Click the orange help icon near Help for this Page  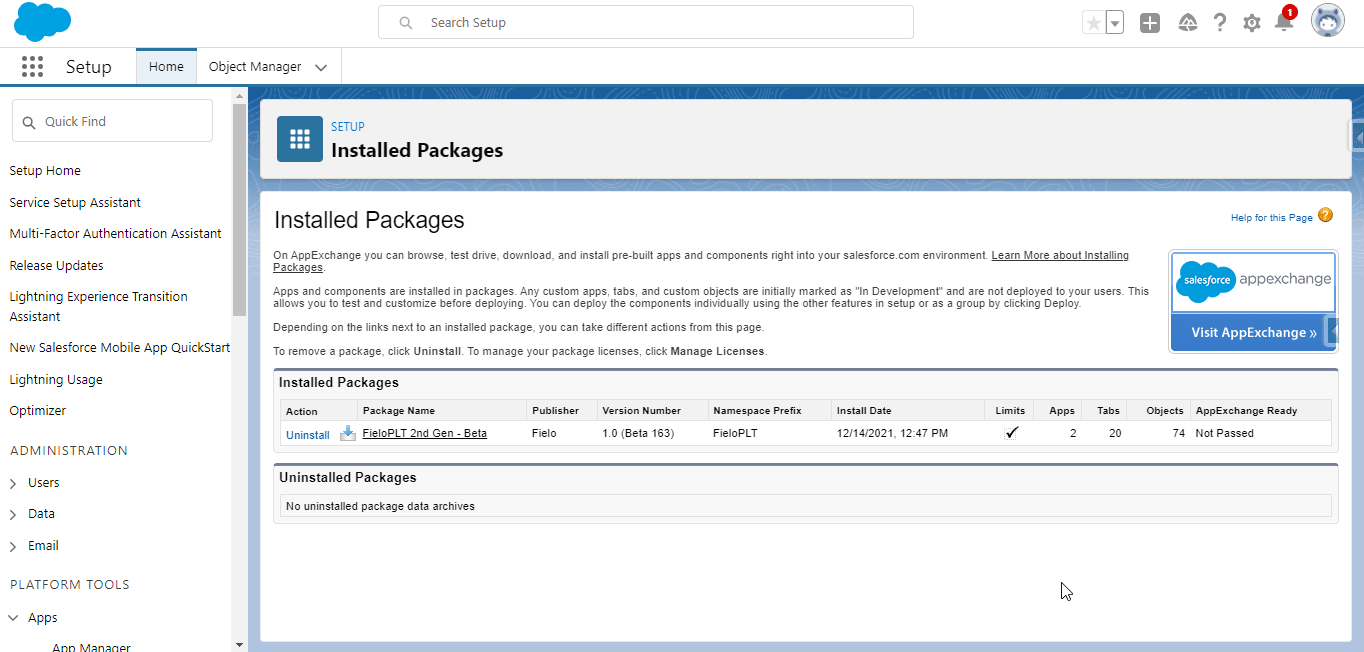(x=1325, y=215)
